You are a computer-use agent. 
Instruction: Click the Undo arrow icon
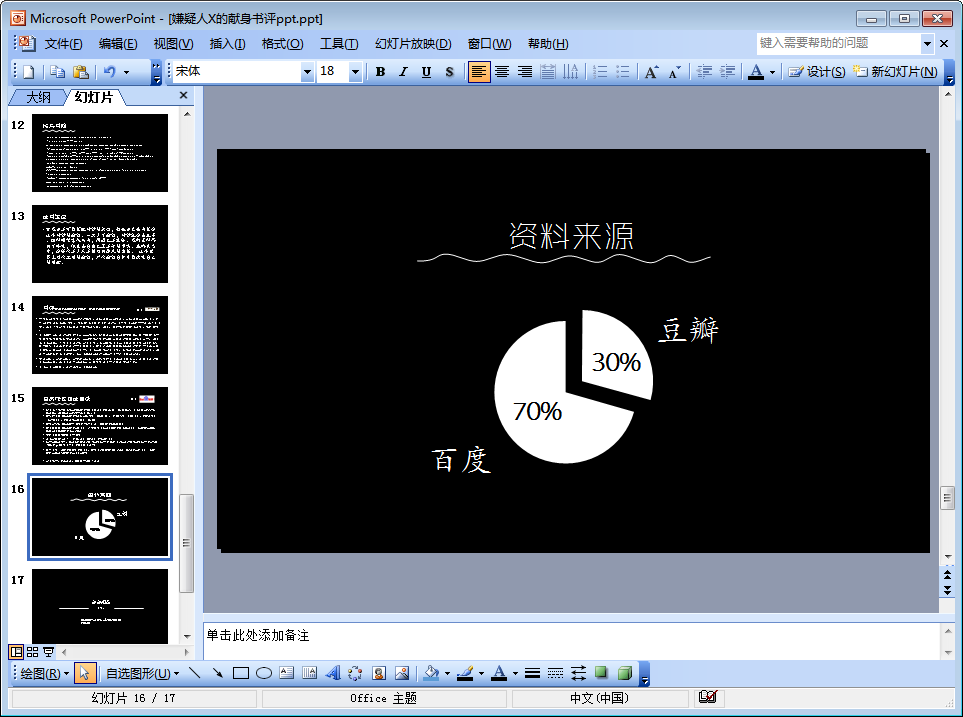click(x=109, y=72)
